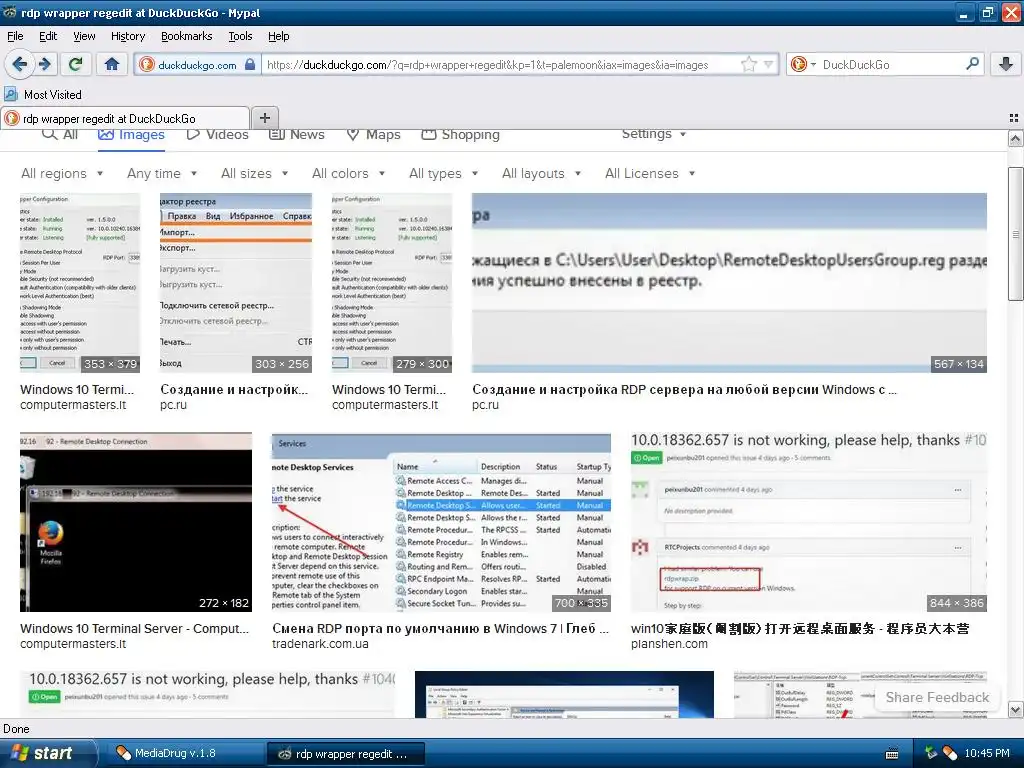
Task: Click the win10 planshen result title
Action: pyautogui.click(x=800, y=628)
